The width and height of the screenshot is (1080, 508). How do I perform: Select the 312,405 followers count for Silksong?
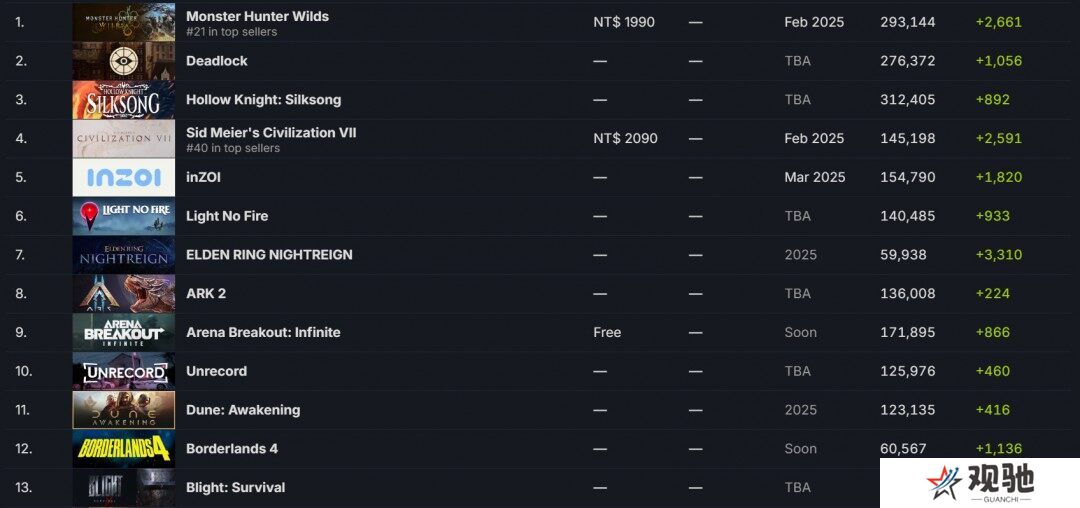click(908, 100)
